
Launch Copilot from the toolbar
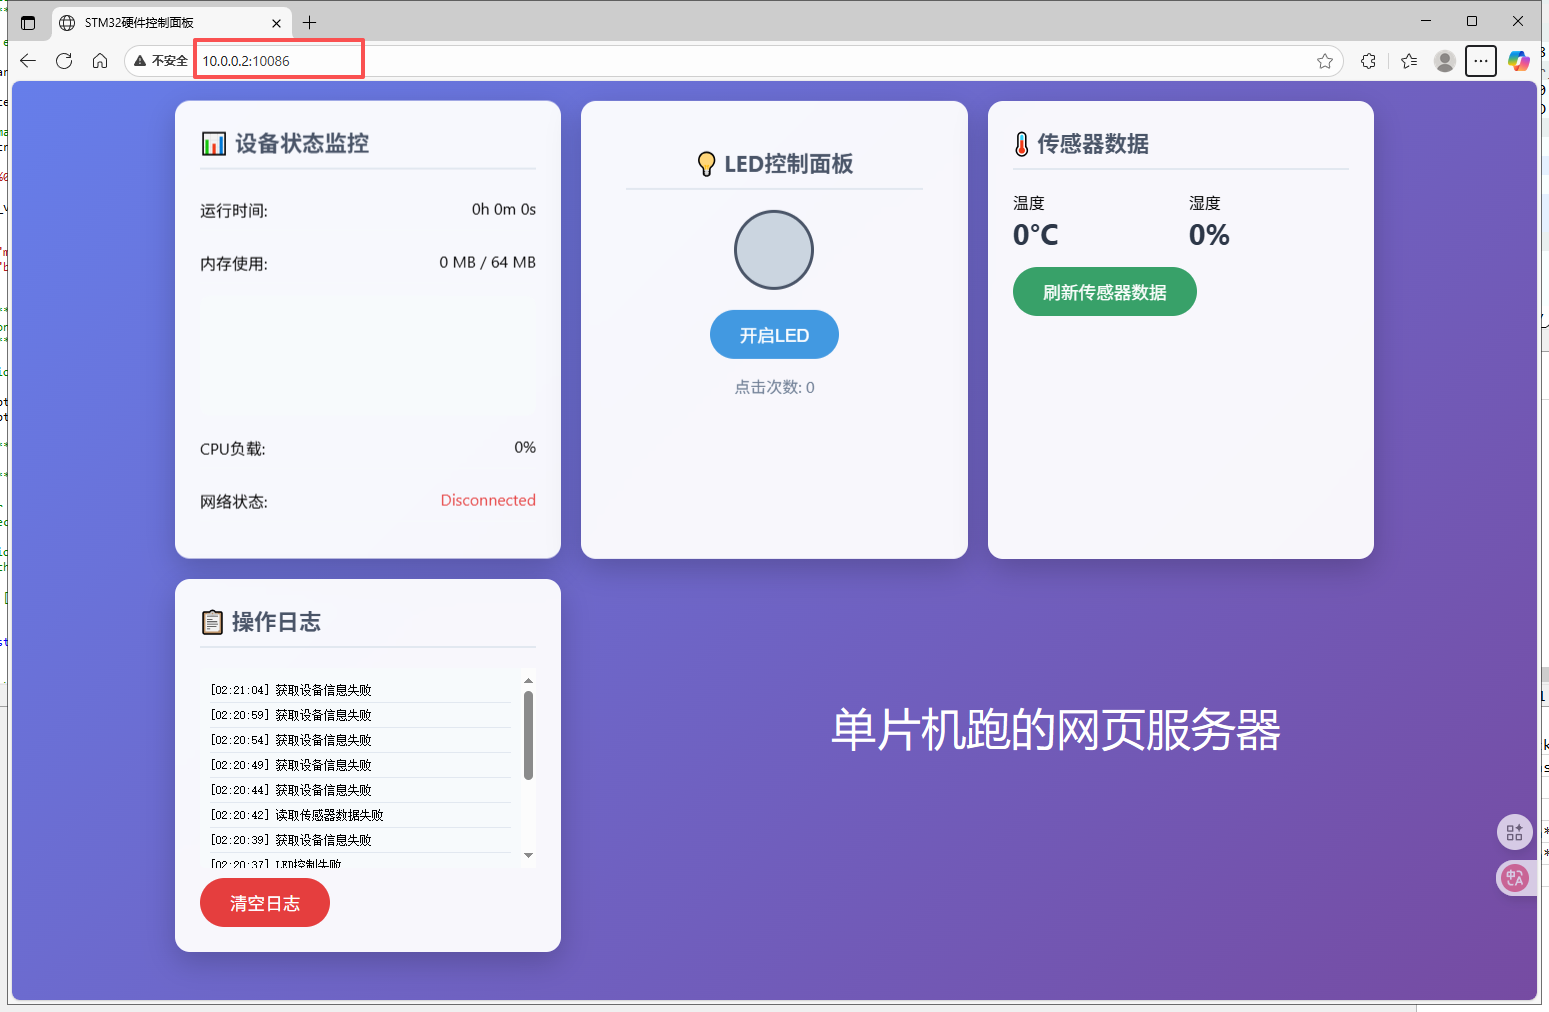tap(1518, 61)
